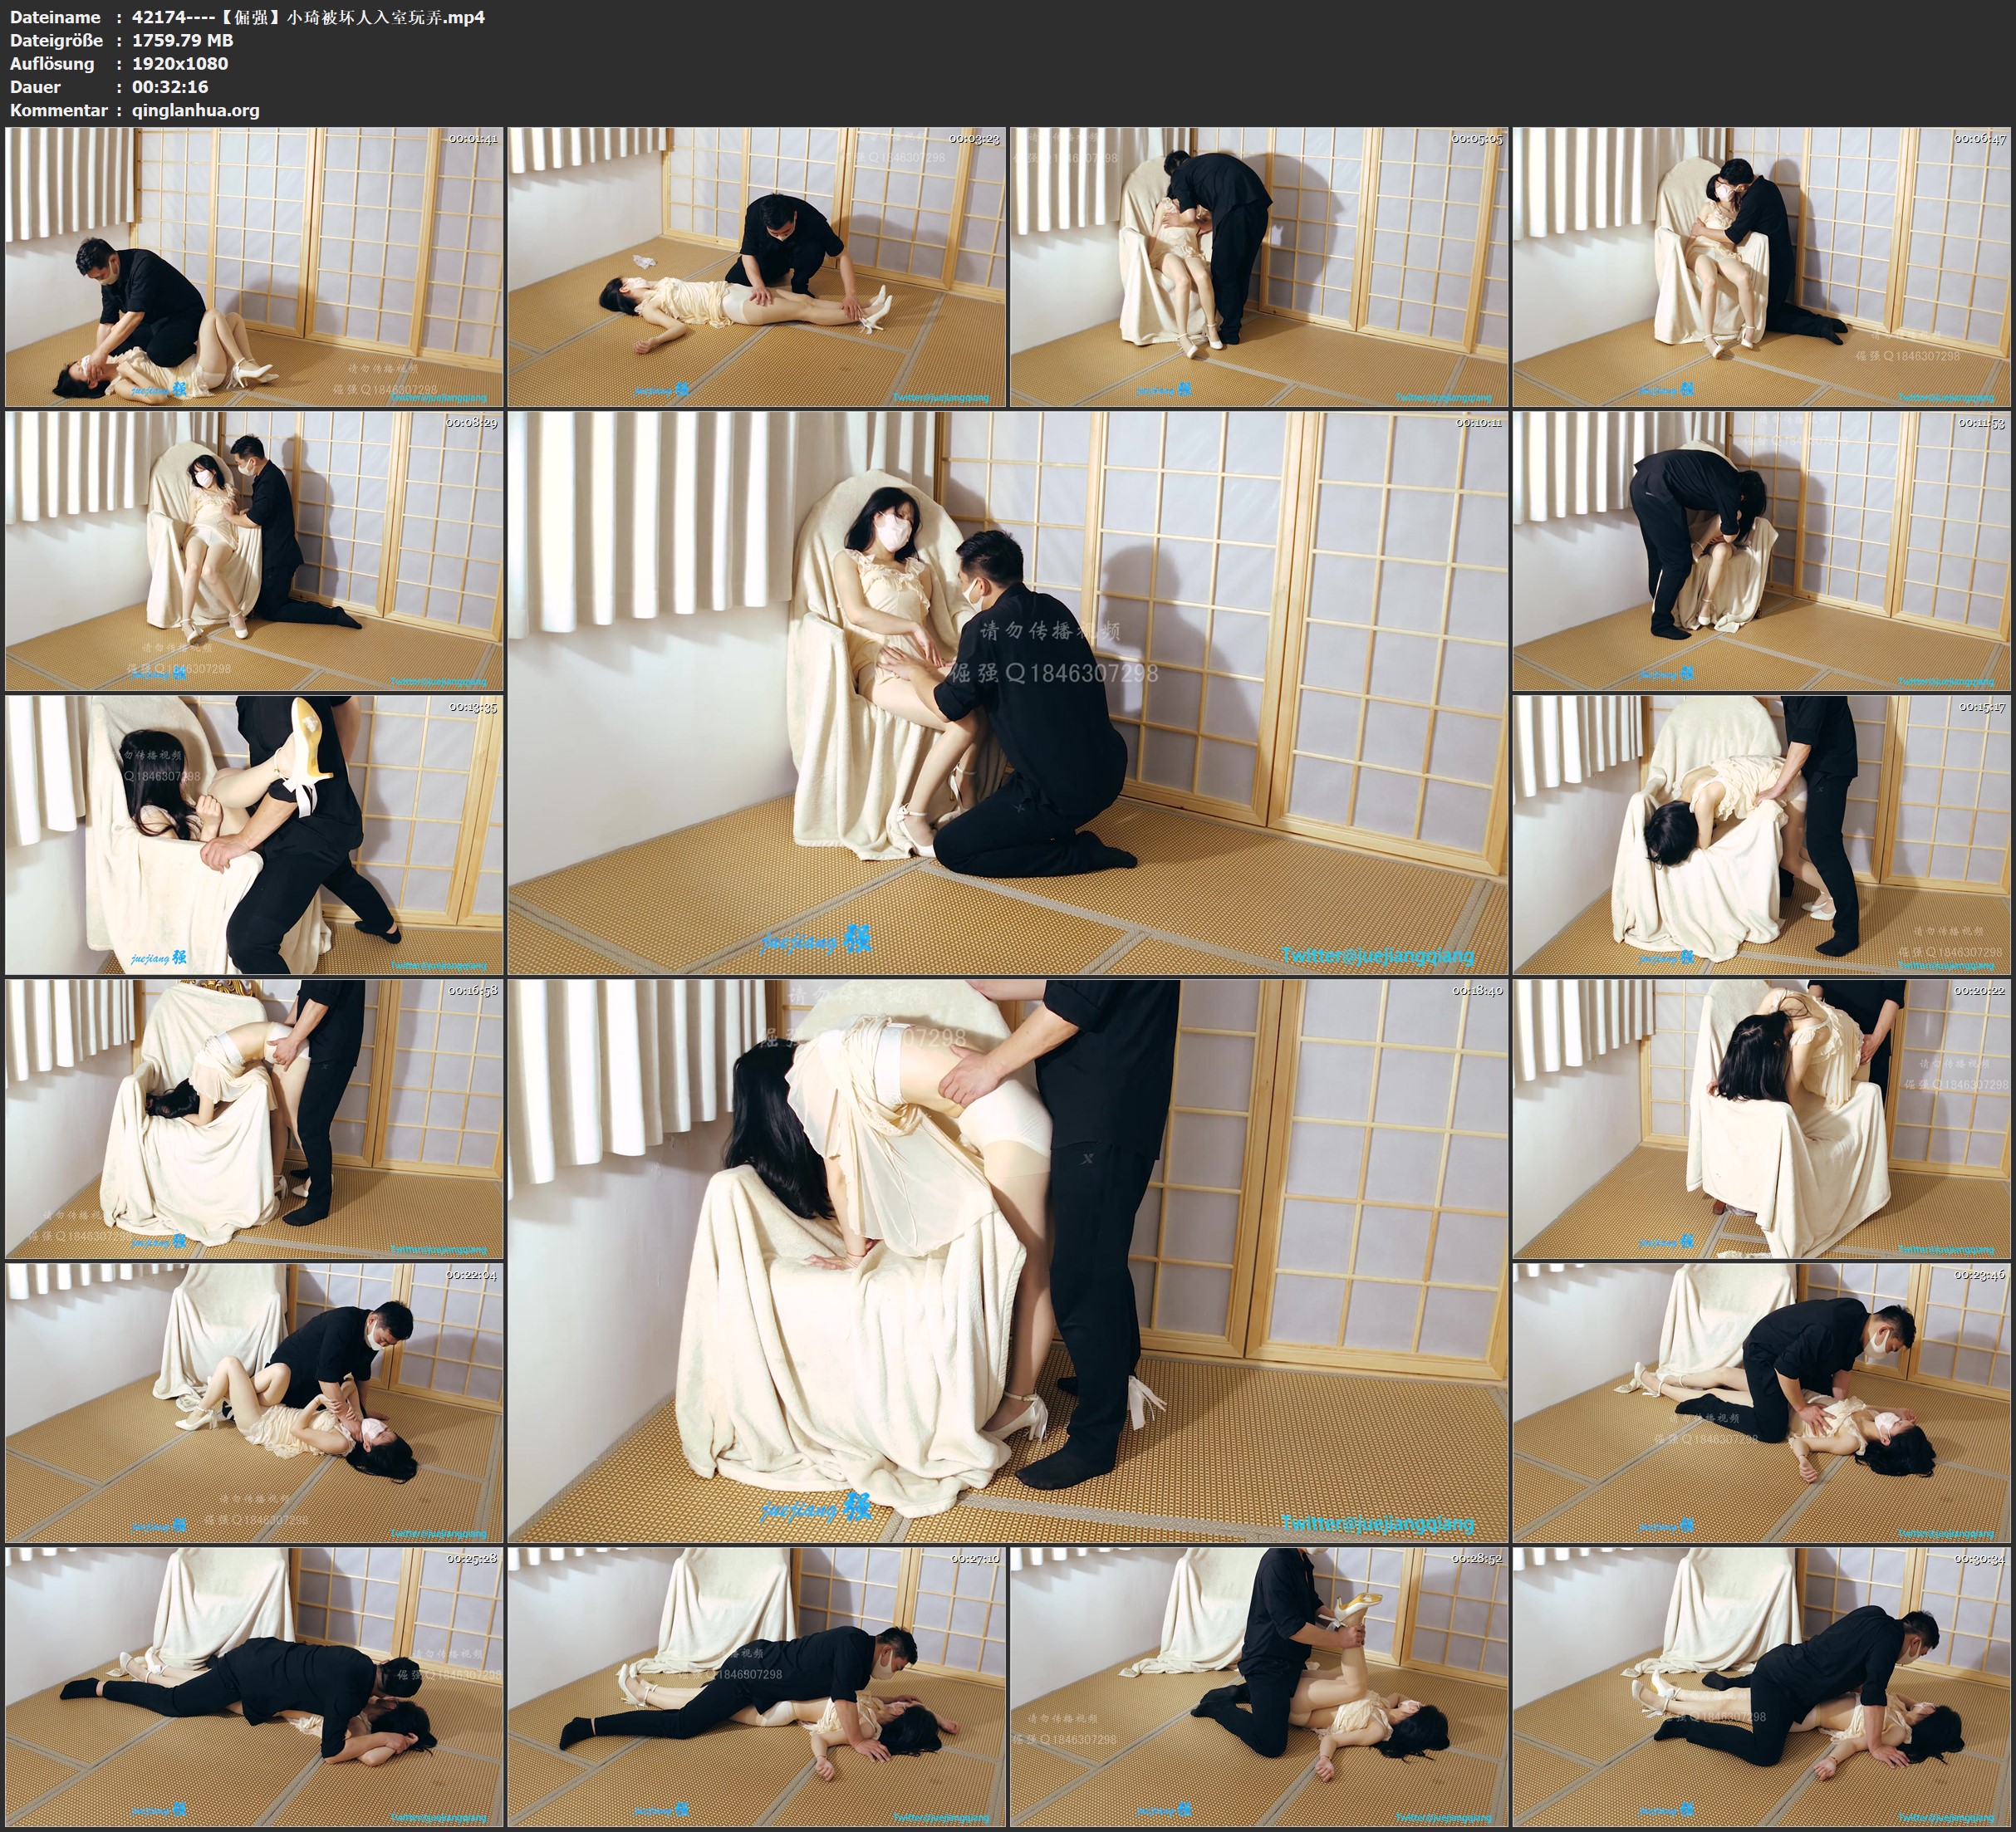The width and height of the screenshot is (2016, 1832).
Task: Select the thumbnail stamped 00:15:17
Action: tap(1762, 835)
